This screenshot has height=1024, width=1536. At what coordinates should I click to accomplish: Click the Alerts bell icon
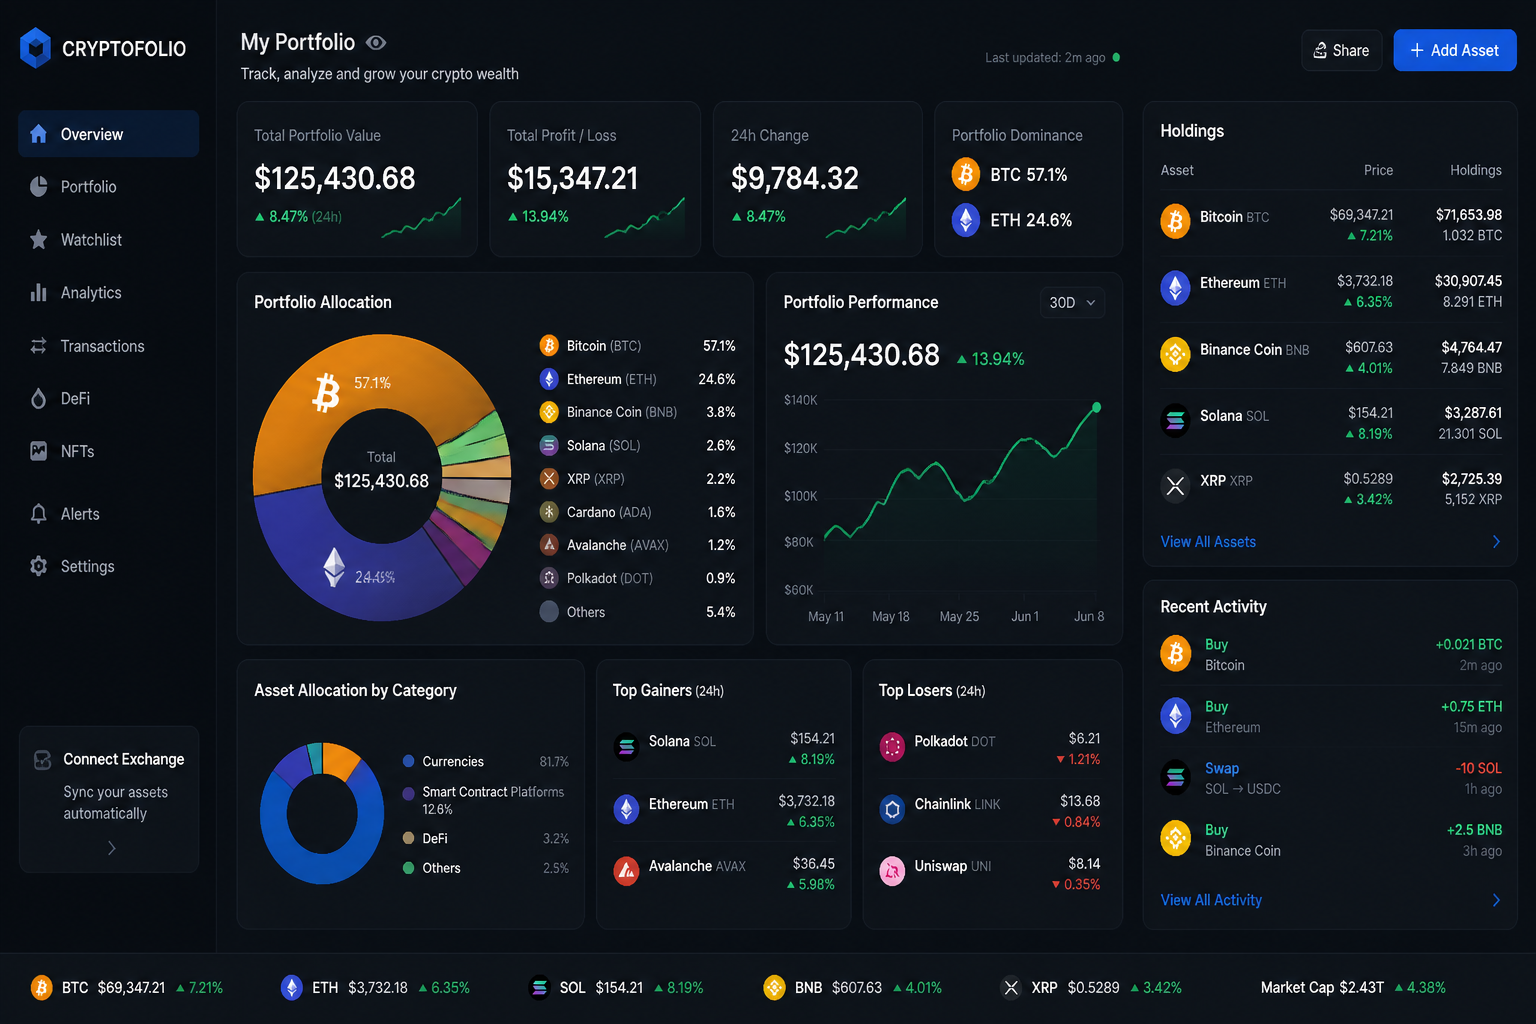click(39, 514)
